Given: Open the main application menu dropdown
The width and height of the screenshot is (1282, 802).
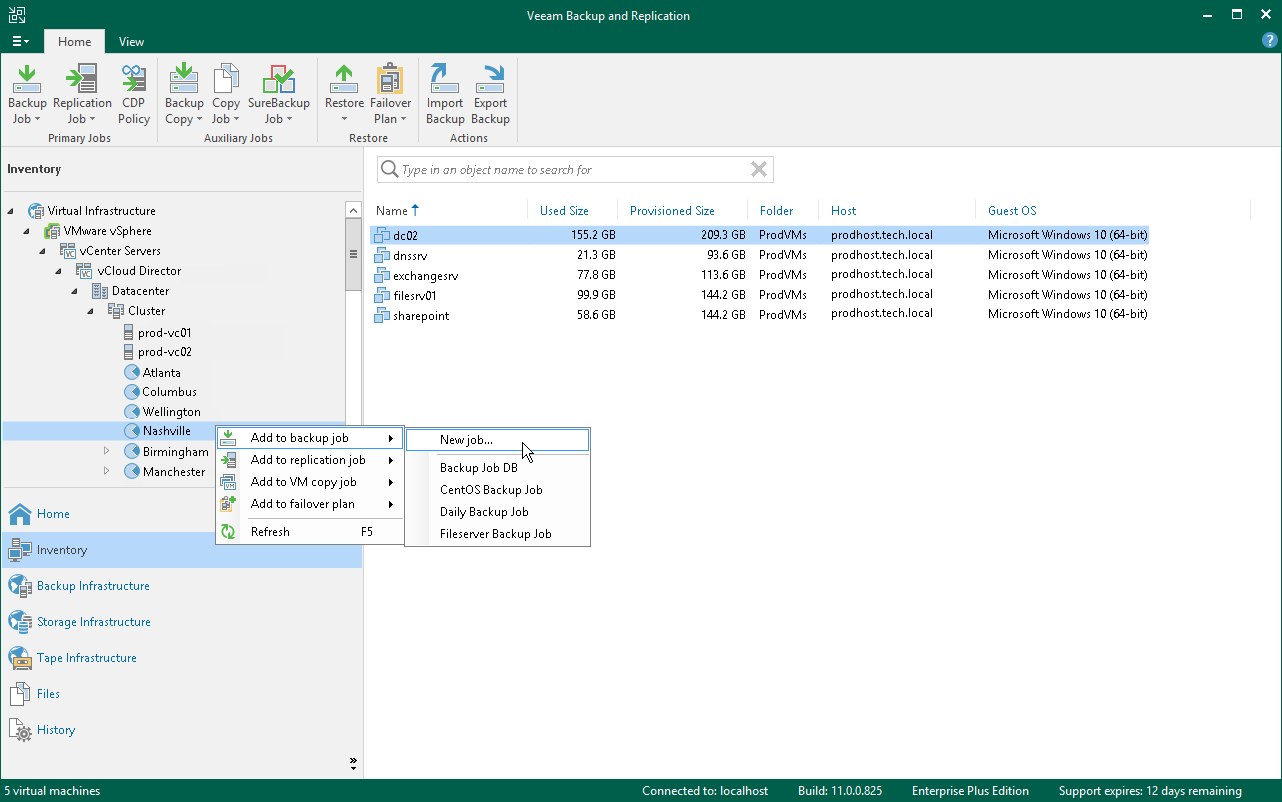Looking at the screenshot, I should tap(20, 42).
